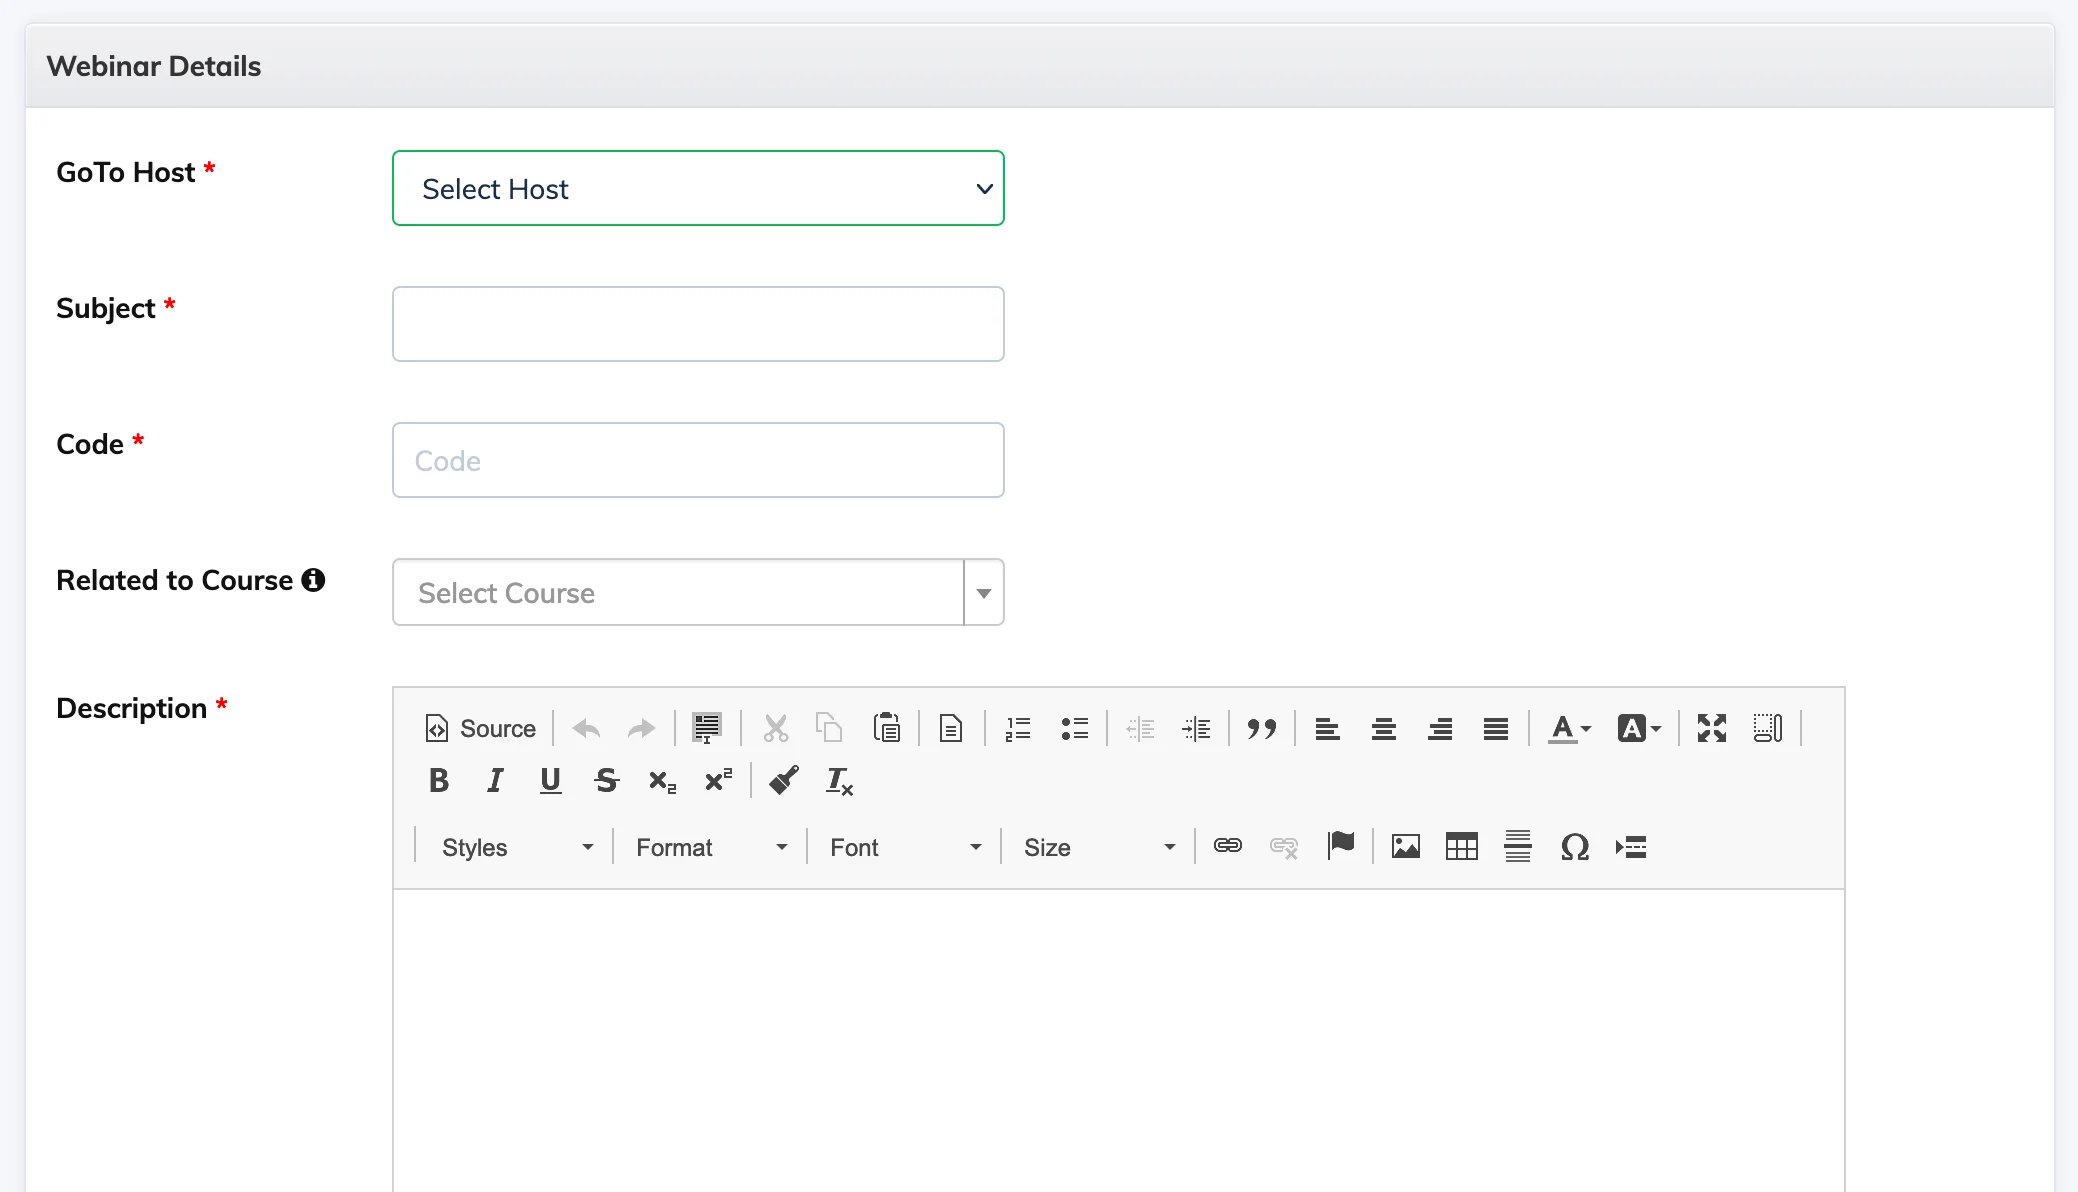Click the Remove Format icon
2078x1192 pixels.
pyautogui.click(x=840, y=781)
